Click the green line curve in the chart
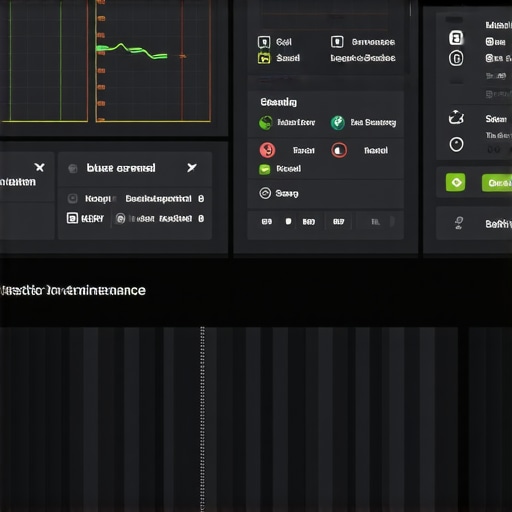Image resolution: width=512 pixels, height=512 pixels. click(132, 51)
